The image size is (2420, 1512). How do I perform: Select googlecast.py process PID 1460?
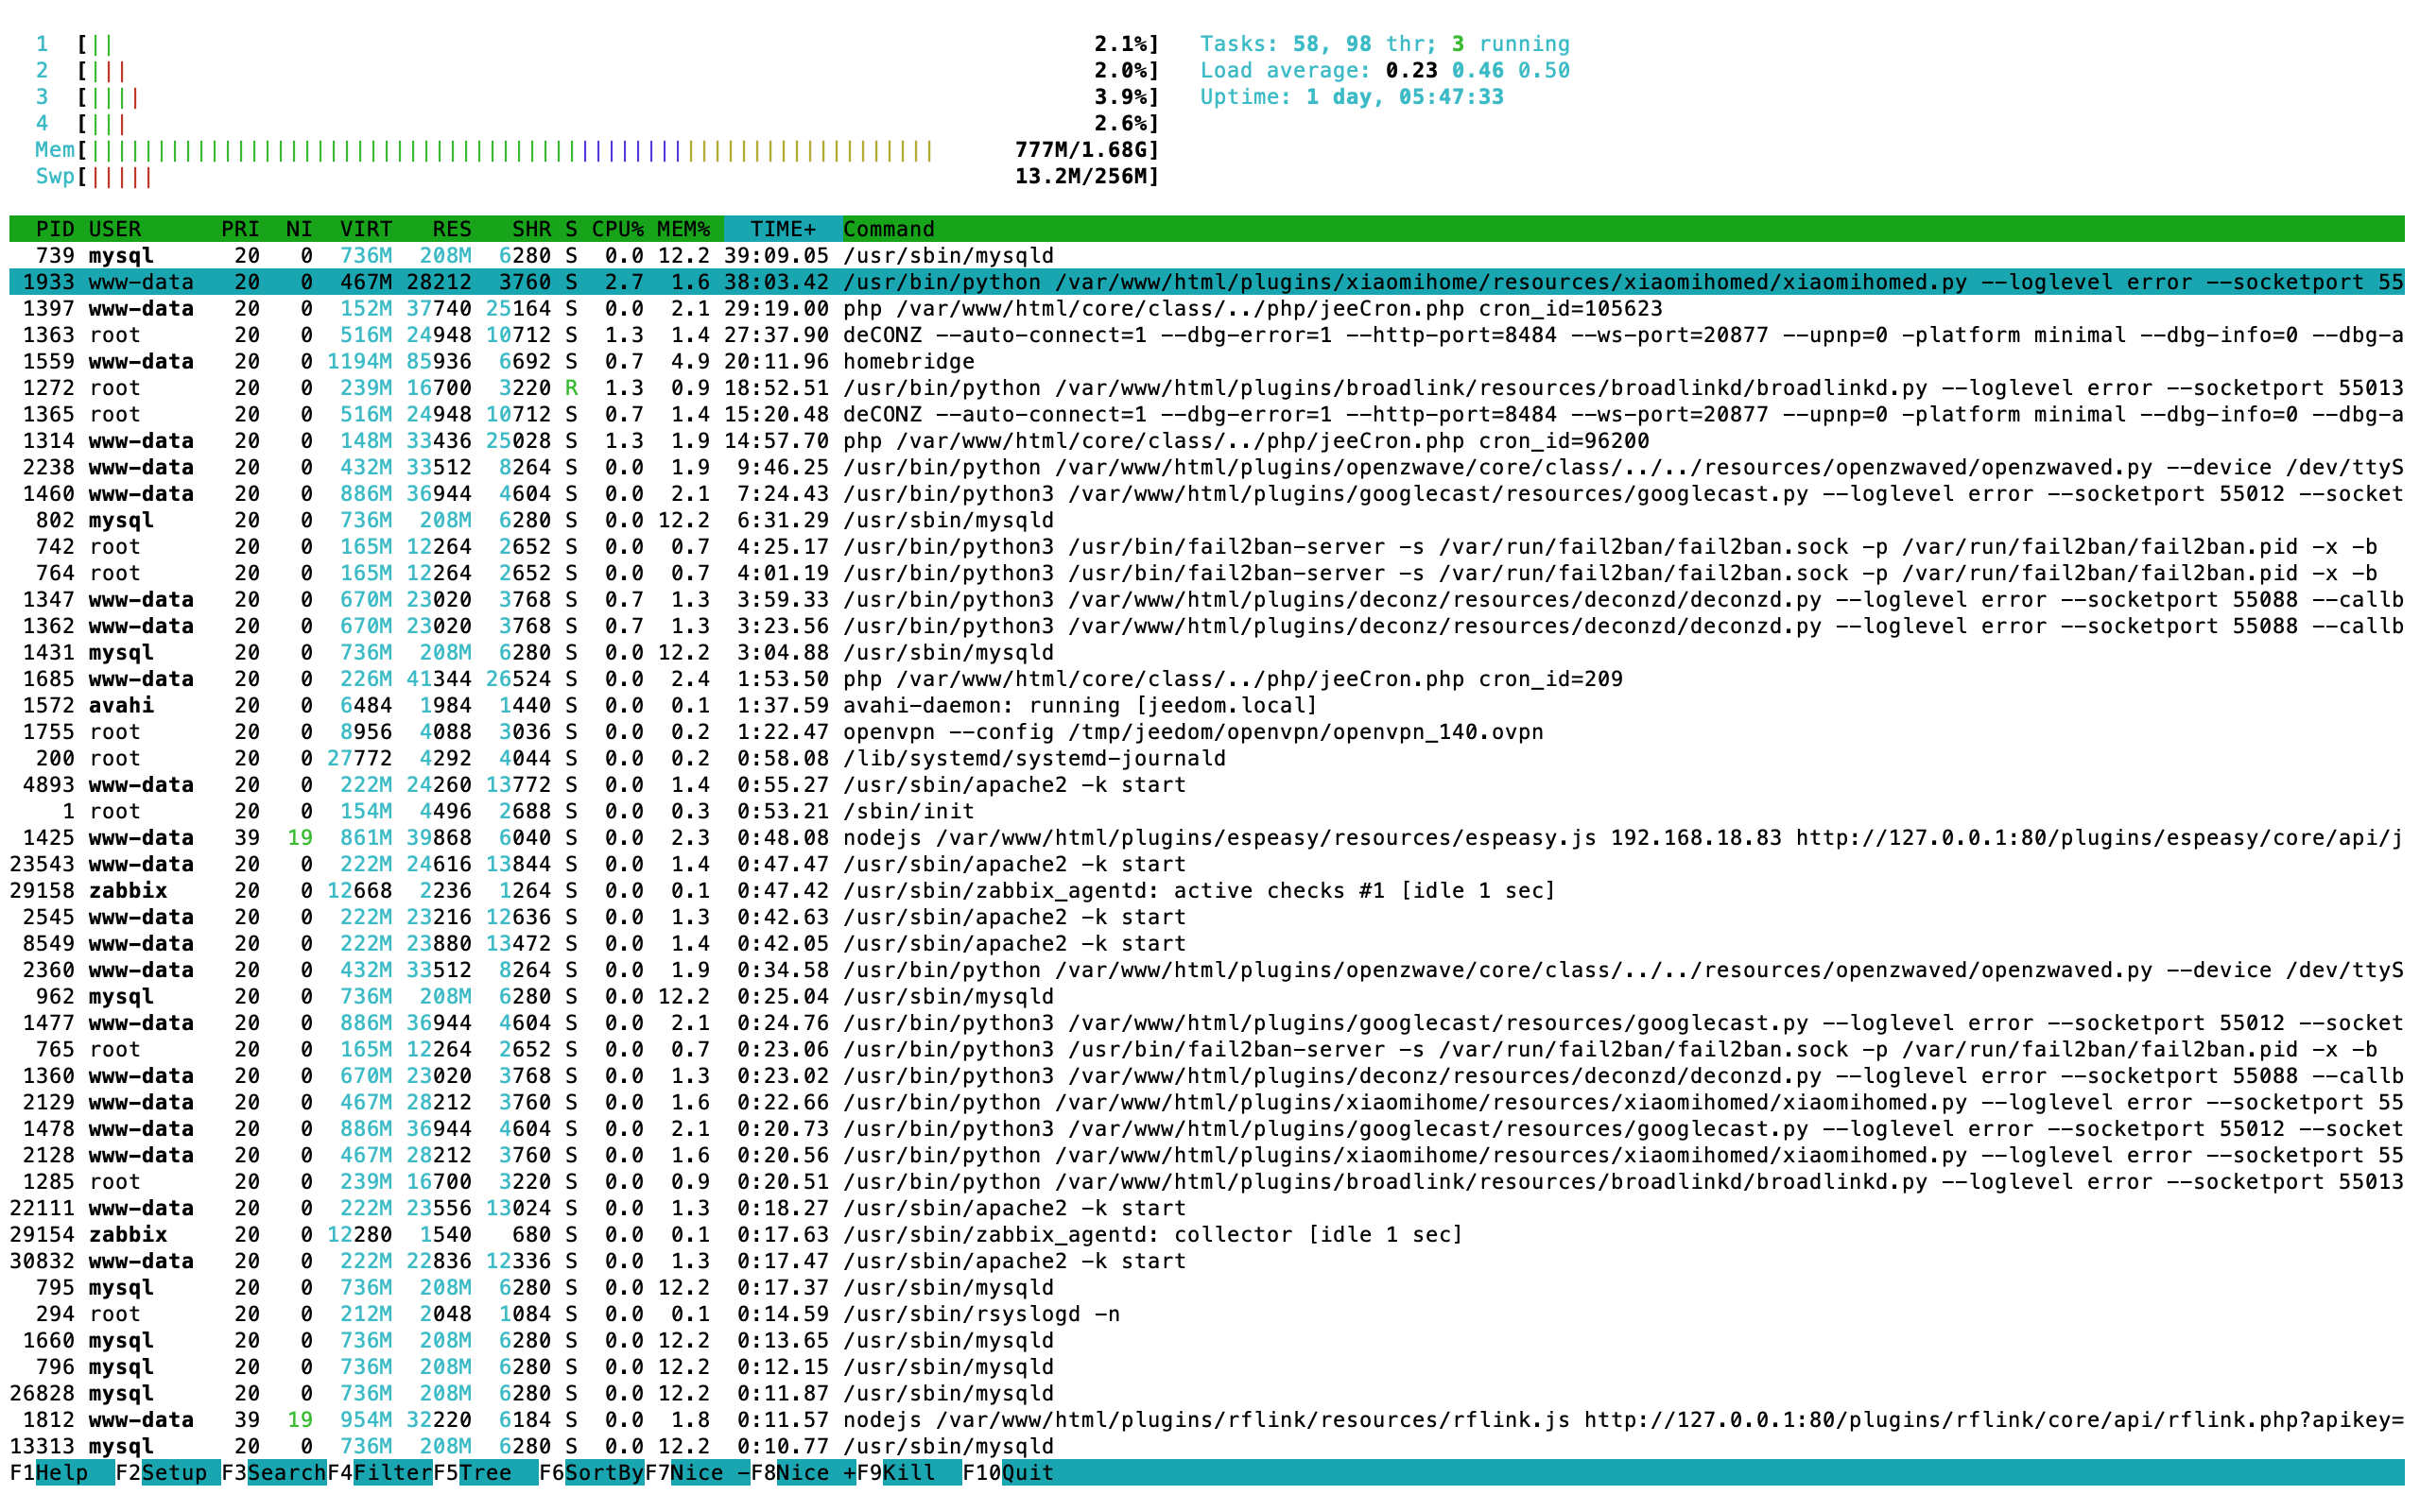[1207, 494]
